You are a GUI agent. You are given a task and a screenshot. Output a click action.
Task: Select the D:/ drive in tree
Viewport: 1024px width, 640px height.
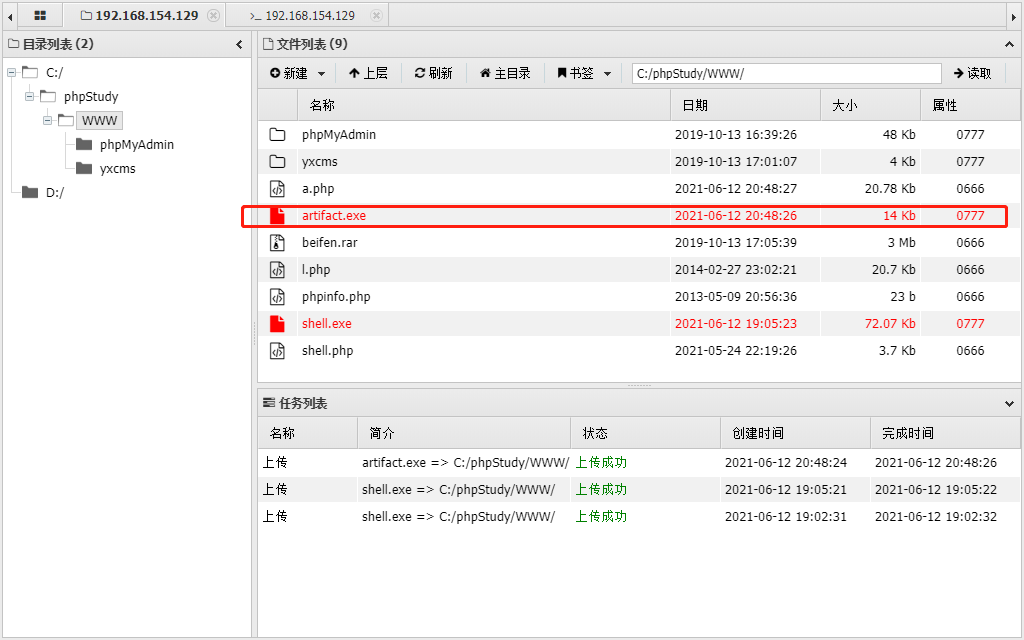pyautogui.click(x=55, y=193)
